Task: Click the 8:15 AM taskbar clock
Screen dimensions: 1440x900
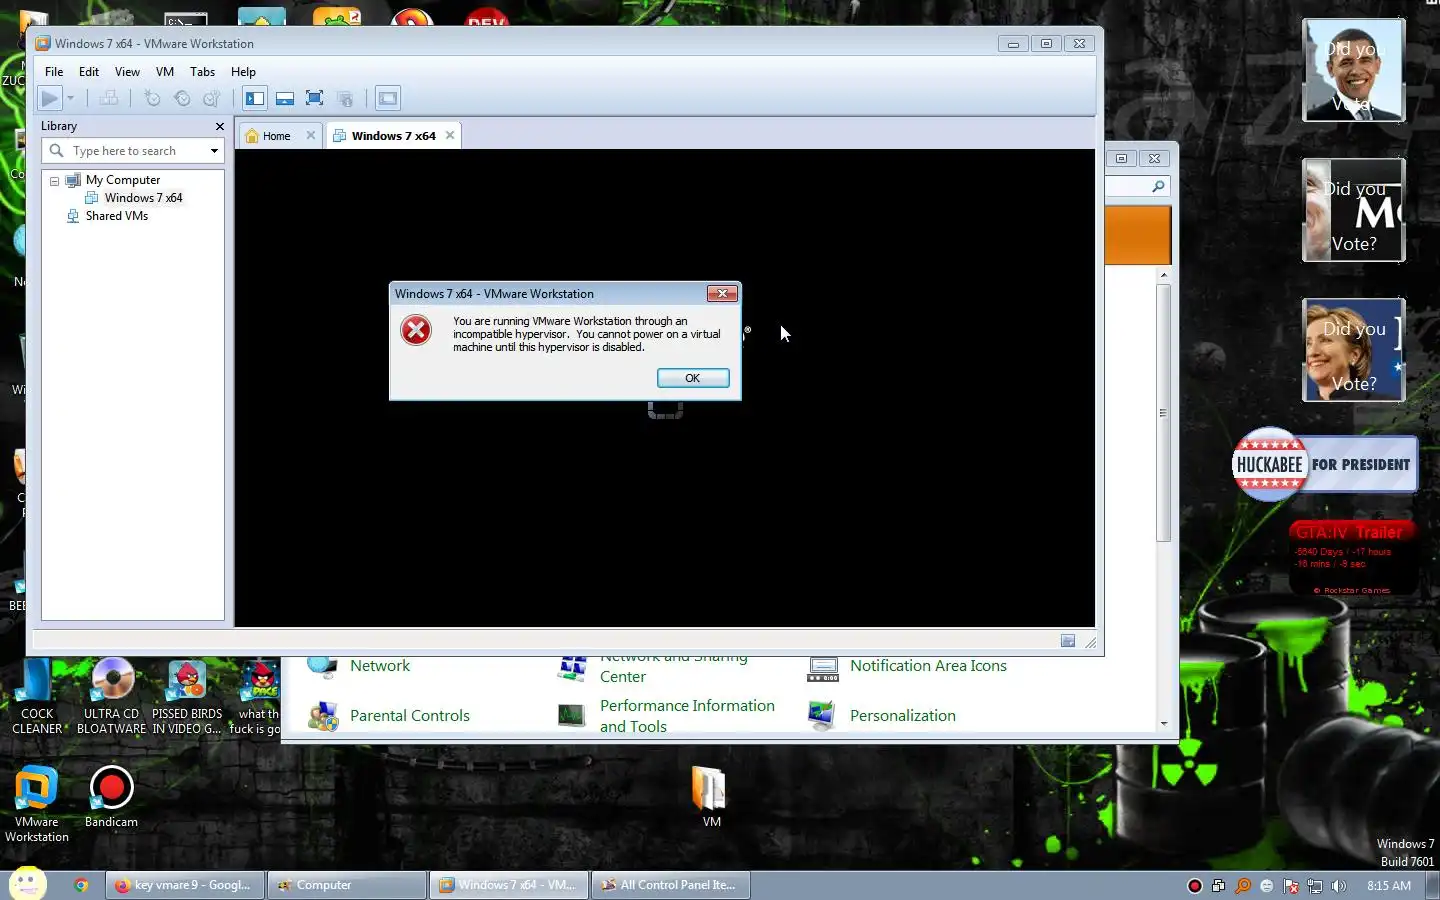Action: 1389,886
